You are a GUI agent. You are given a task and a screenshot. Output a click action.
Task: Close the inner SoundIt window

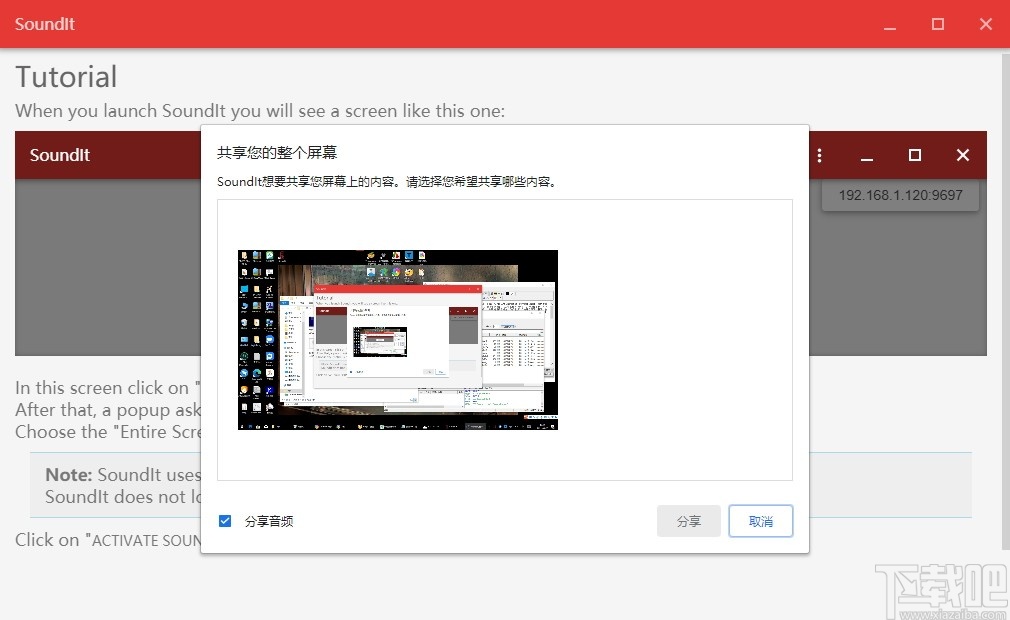(962, 155)
